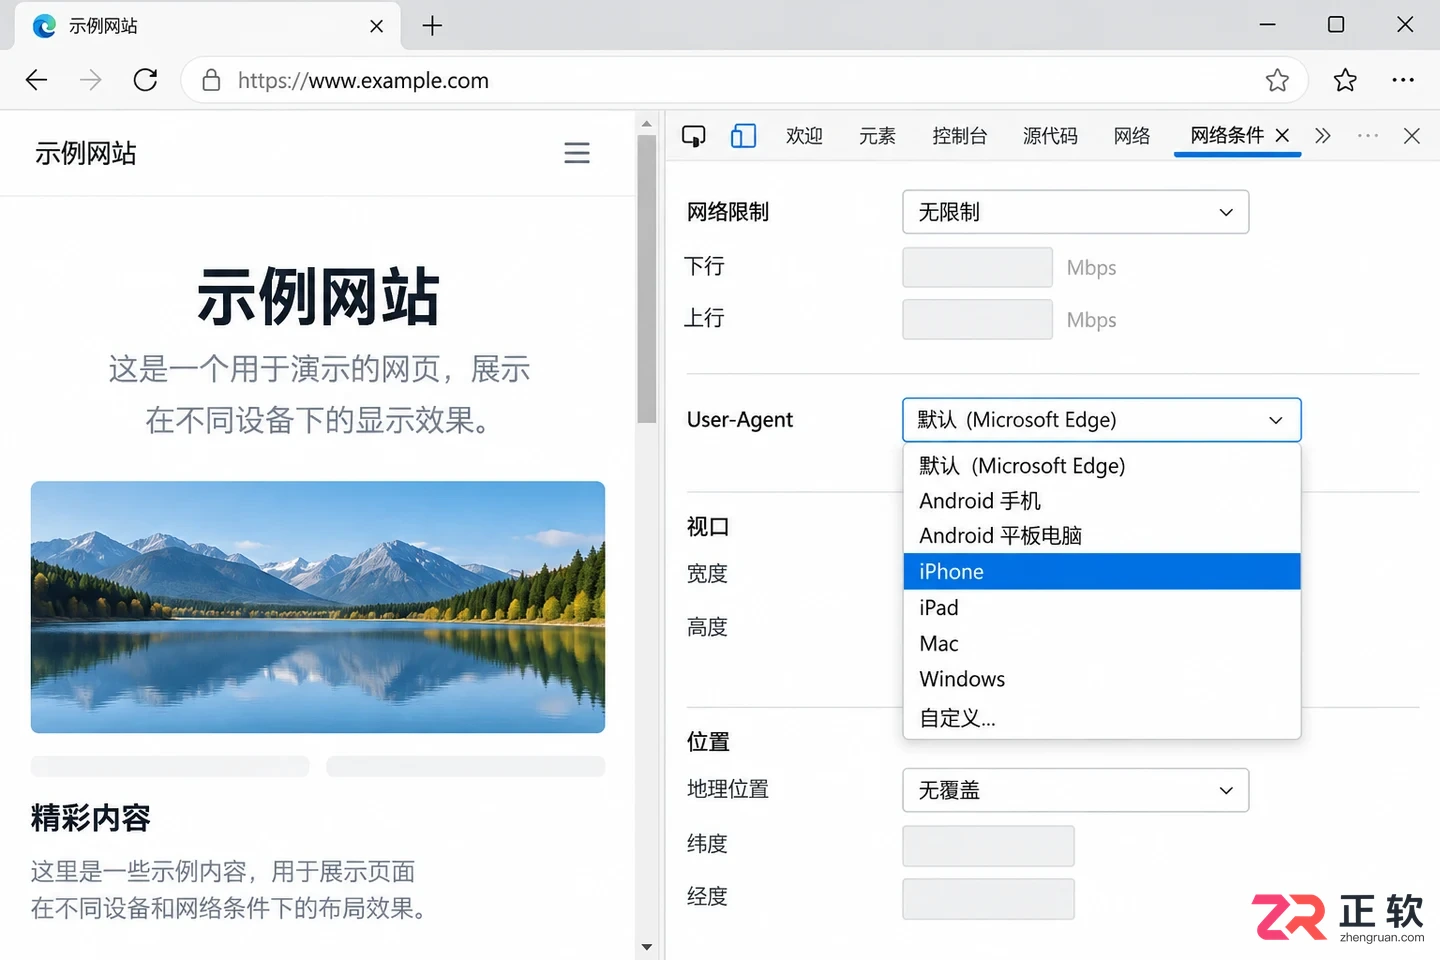The height and width of the screenshot is (960, 1440).
Task: Close the 网络条件 tab in DevTools
Action: click(1282, 135)
